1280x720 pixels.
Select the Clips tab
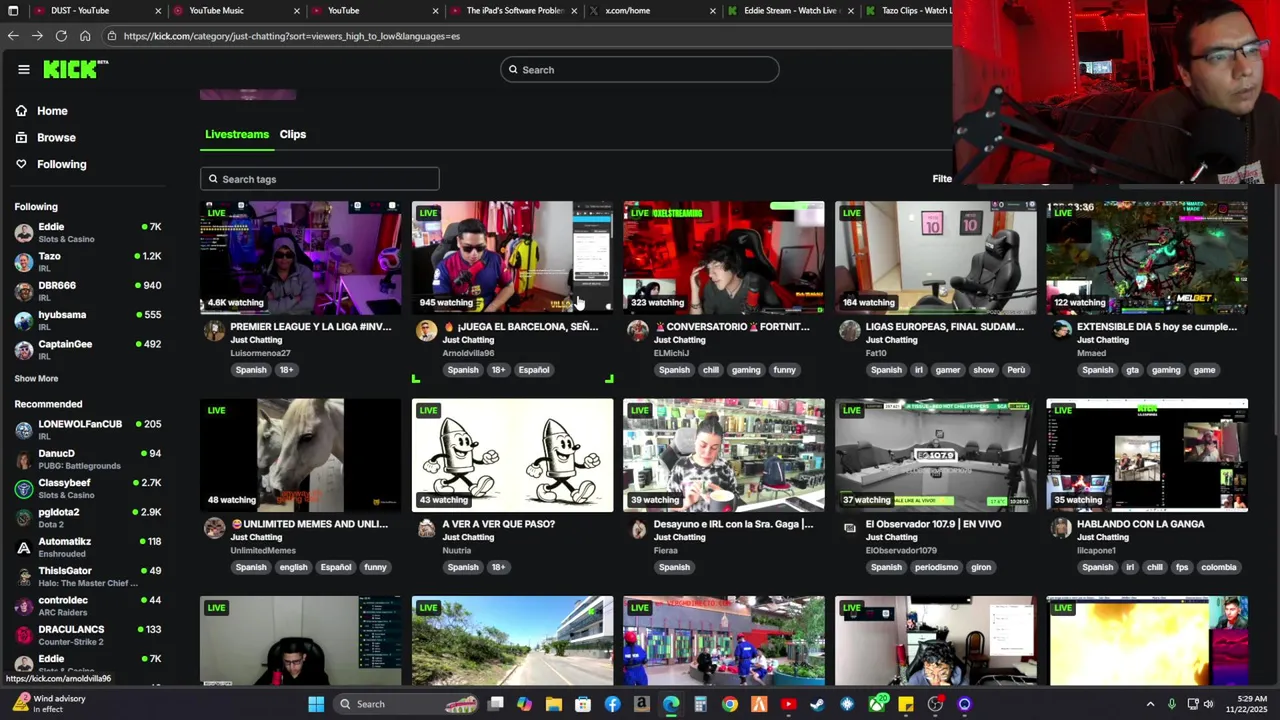[x=293, y=134]
